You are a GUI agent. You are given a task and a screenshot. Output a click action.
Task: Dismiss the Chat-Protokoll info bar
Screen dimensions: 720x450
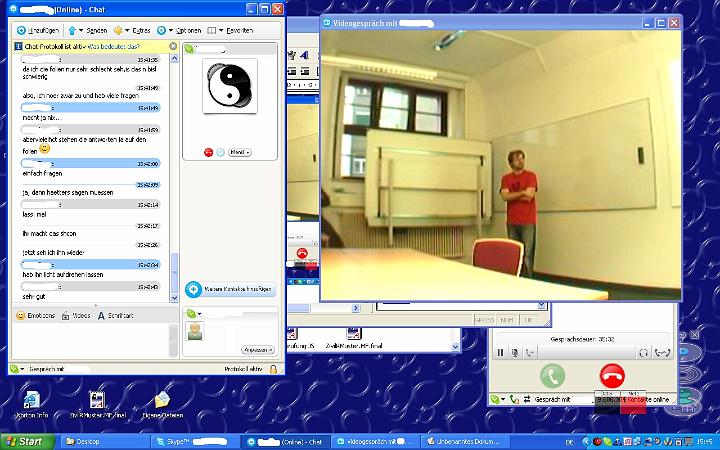[x=173, y=46]
